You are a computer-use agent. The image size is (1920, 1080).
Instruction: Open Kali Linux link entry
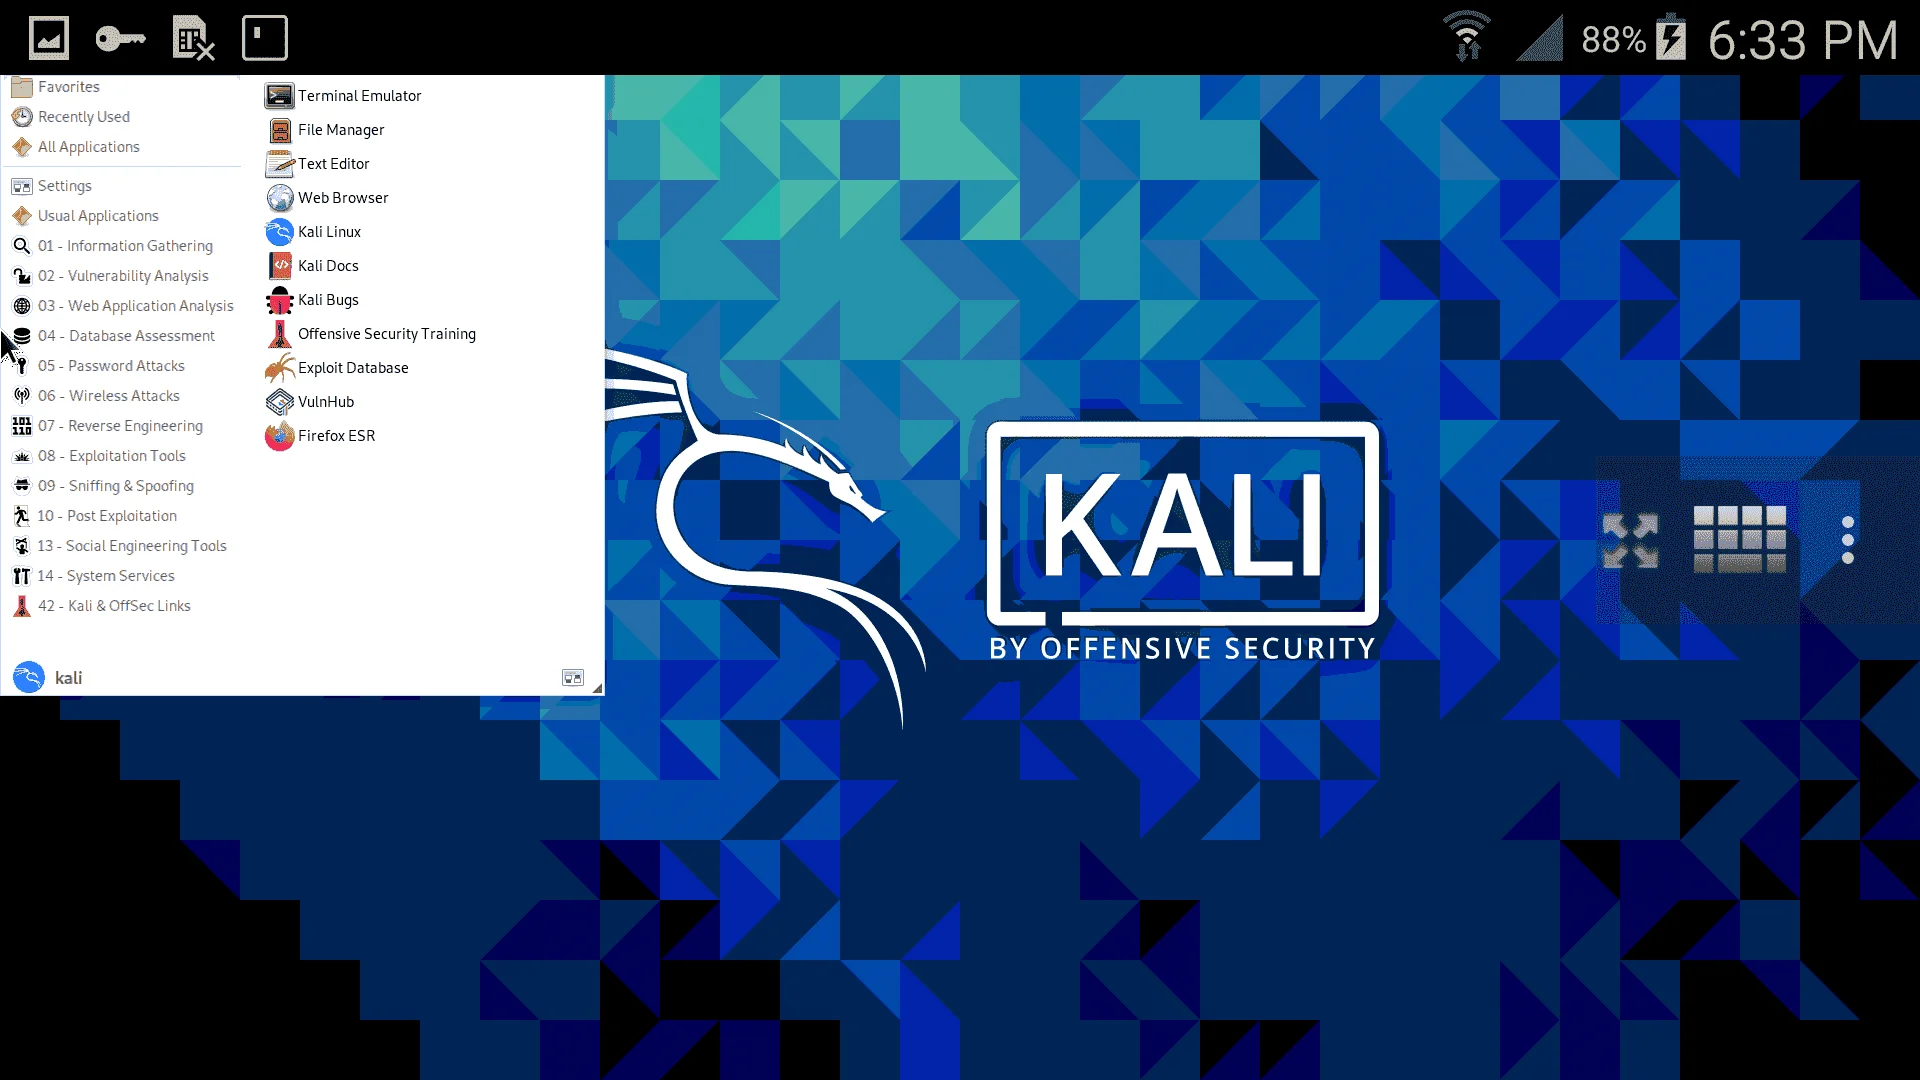tap(313, 232)
